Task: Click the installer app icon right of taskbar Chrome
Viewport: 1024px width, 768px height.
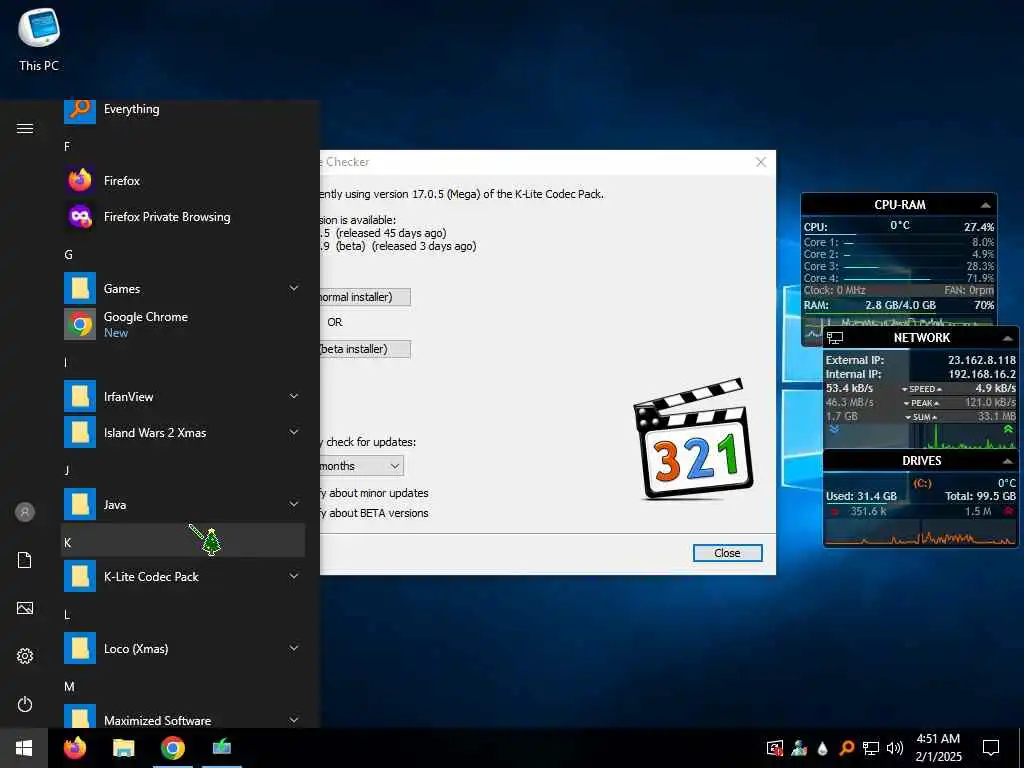Action: pos(221,747)
